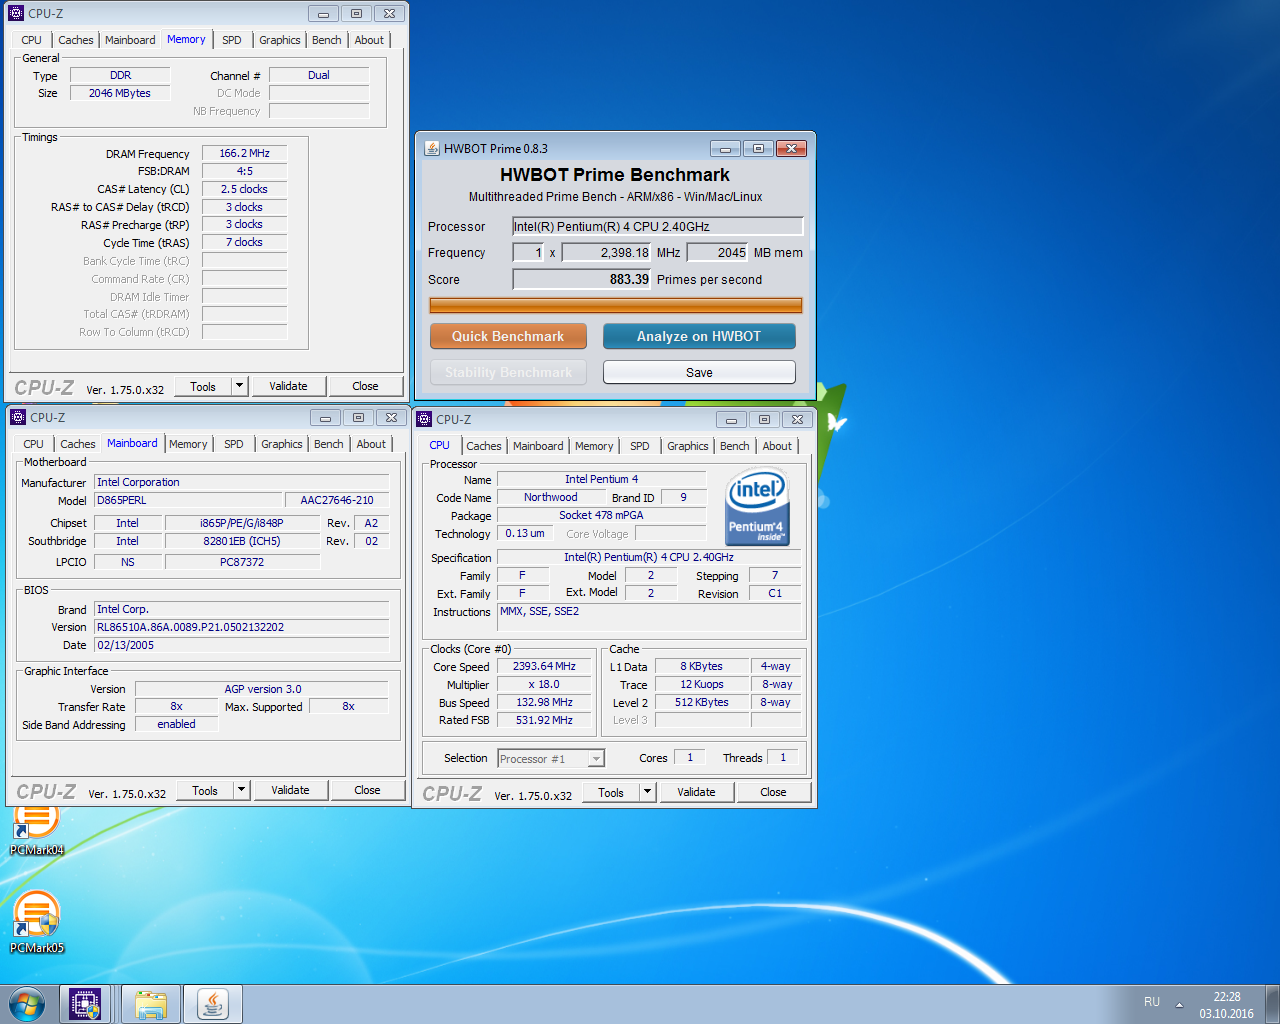Viewport: 1280px width, 1024px height.
Task: Click Close button in Mainboard window
Action: coord(367,790)
